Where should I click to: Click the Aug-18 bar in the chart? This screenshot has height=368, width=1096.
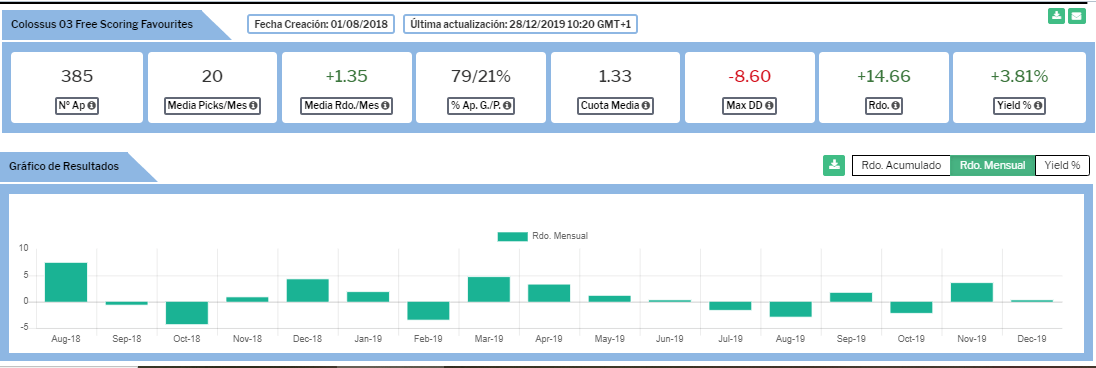[66, 282]
